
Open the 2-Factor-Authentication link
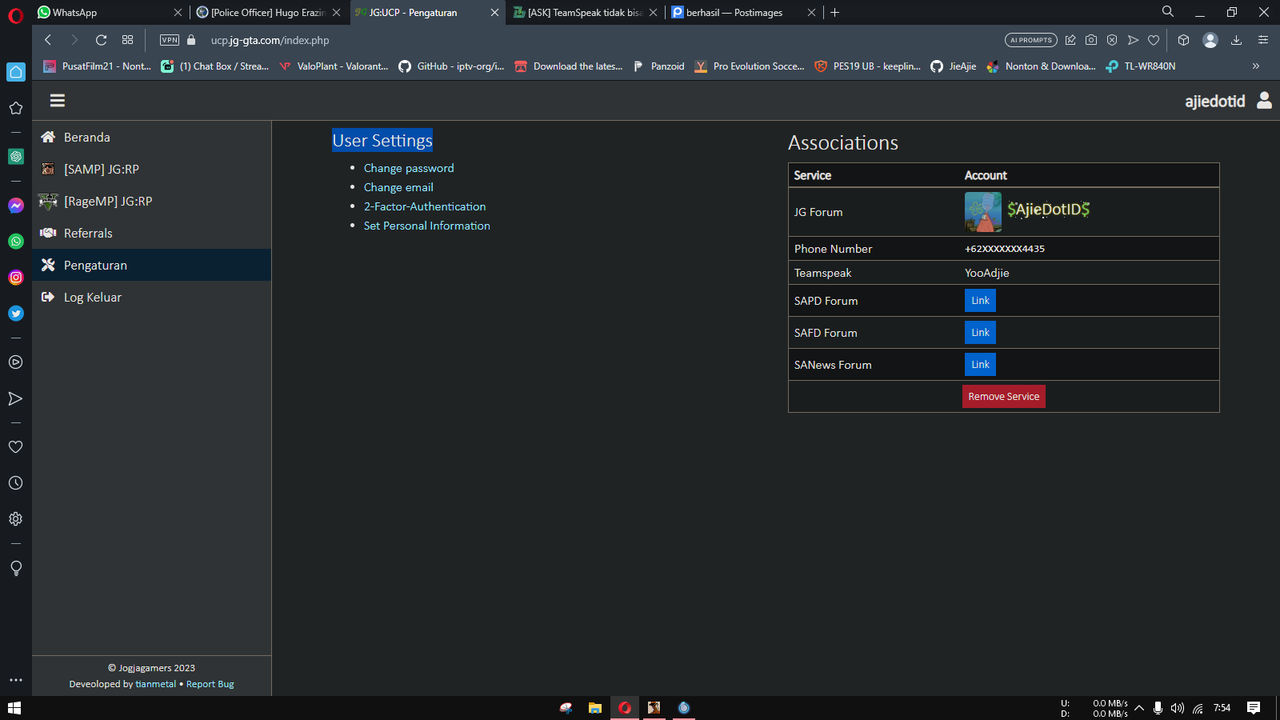(424, 206)
